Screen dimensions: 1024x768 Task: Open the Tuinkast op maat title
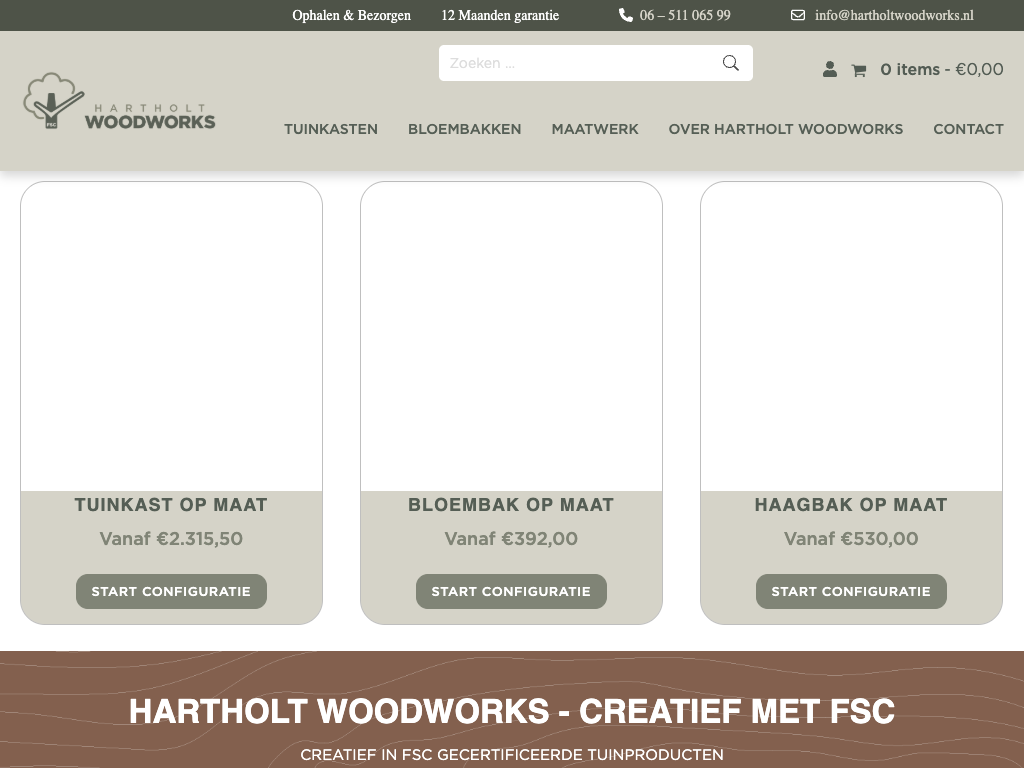[171, 505]
